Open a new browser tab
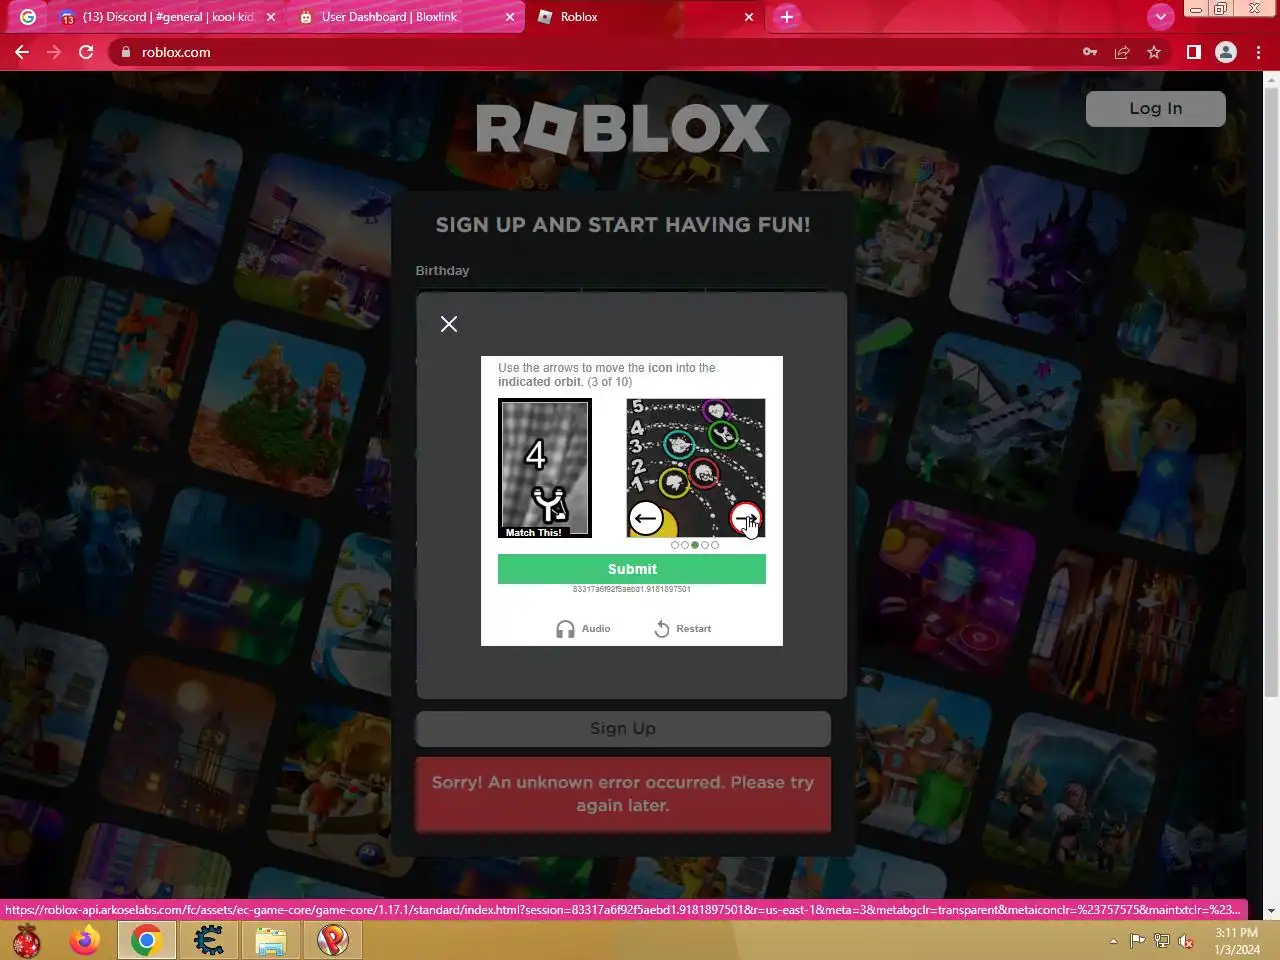Image resolution: width=1280 pixels, height=960 pixels. click(x=787, y=17)
